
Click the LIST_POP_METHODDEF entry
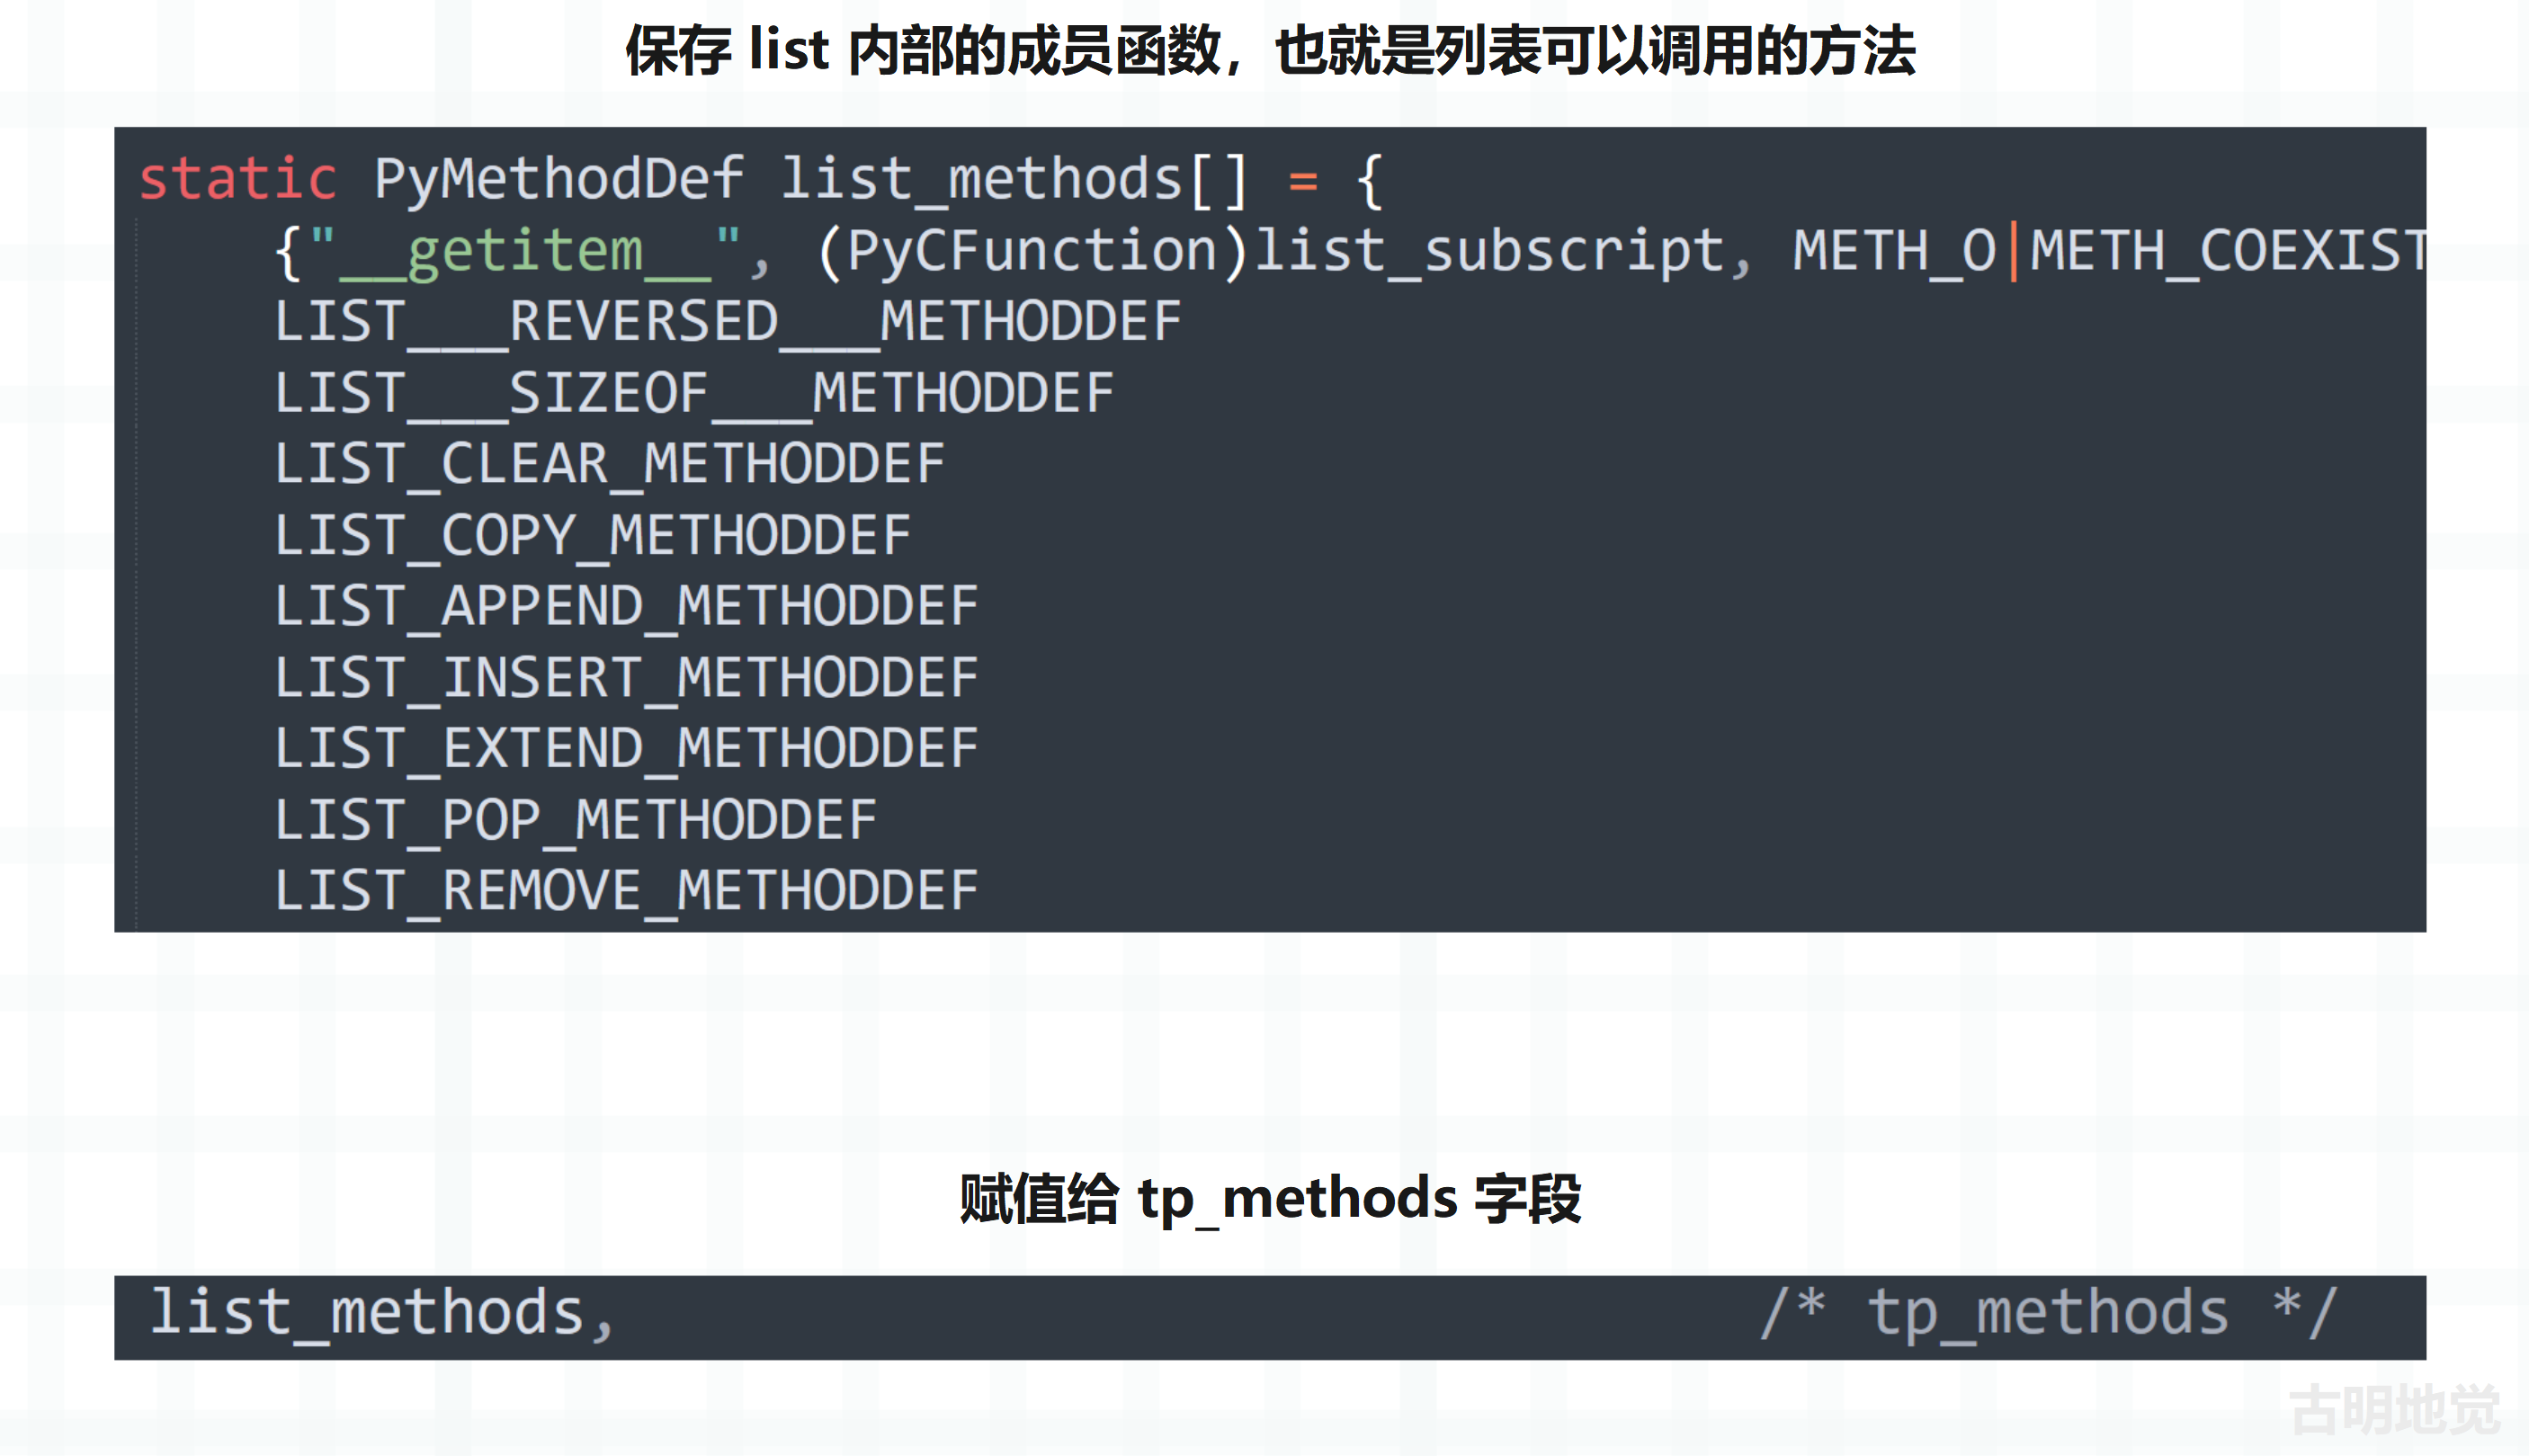tap(576, 821)
